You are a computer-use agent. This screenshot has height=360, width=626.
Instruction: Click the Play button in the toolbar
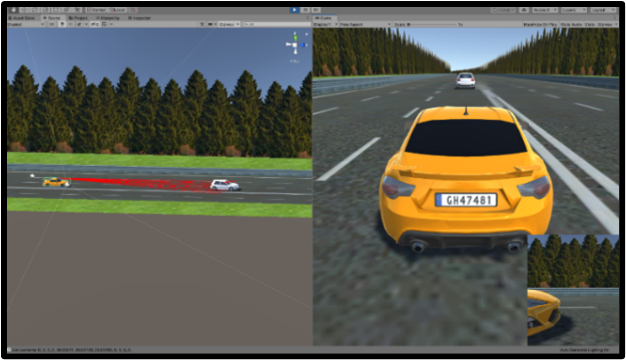coord(295,10)
